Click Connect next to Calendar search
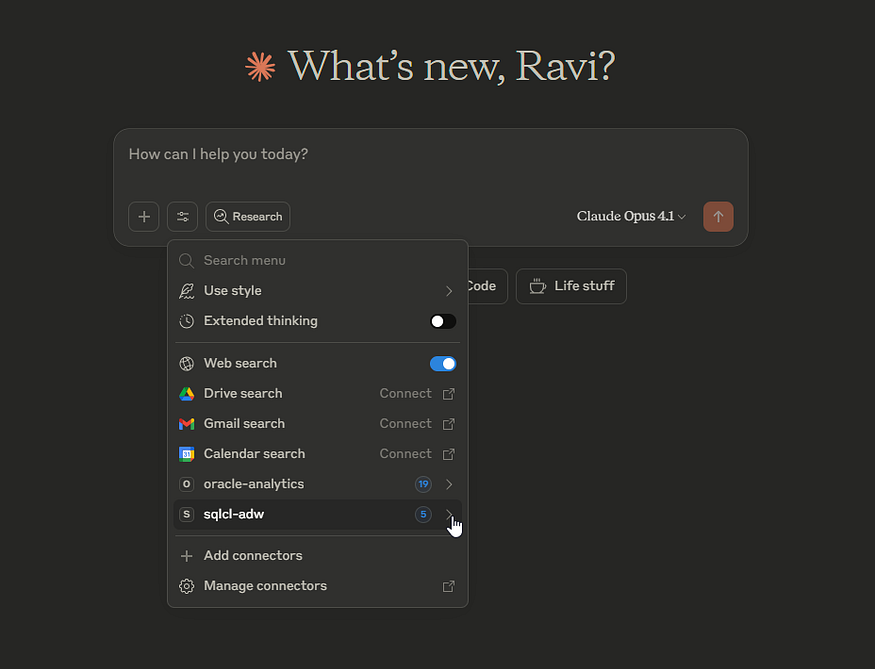This screenshot has width=875, height=669. 406,454
